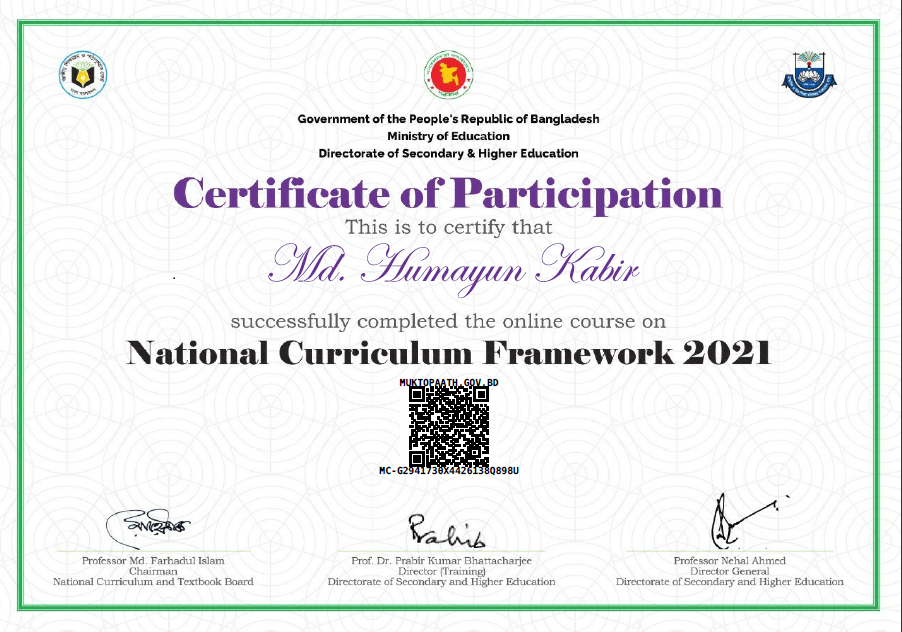
Task: Click the National Curriculum and Textbook Board logo
Action: 83,75
